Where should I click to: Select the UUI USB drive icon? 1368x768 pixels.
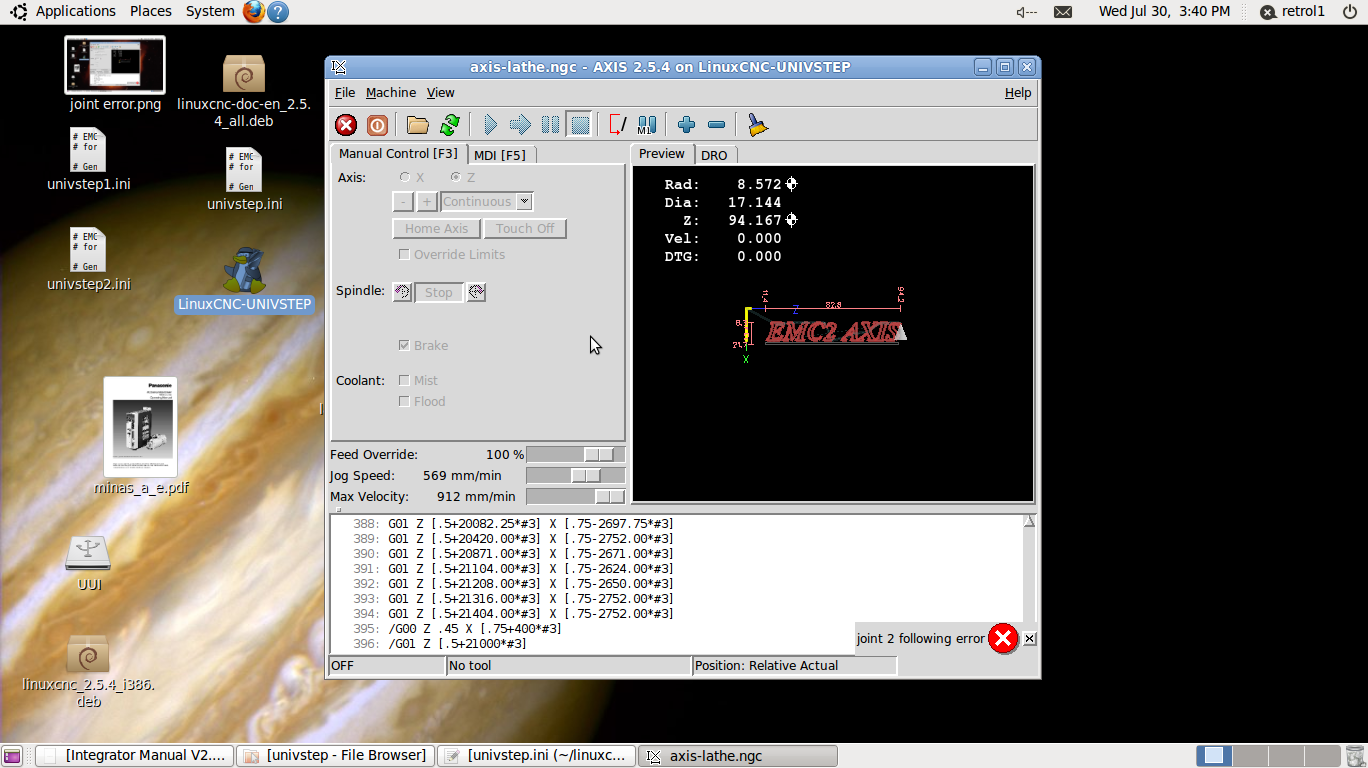[x=89, y=563]
